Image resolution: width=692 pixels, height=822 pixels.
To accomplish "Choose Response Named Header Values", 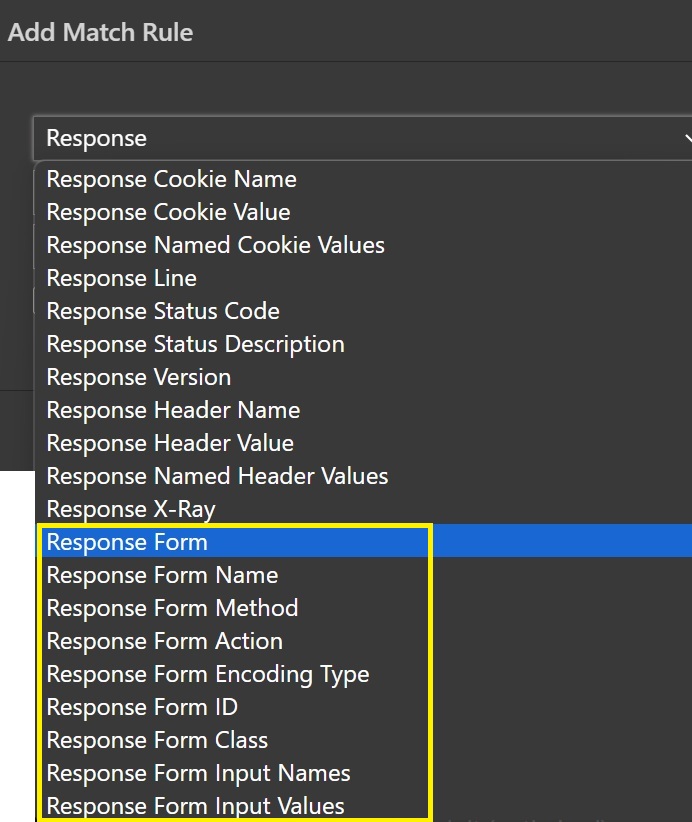I will click(x=217, y=477).
